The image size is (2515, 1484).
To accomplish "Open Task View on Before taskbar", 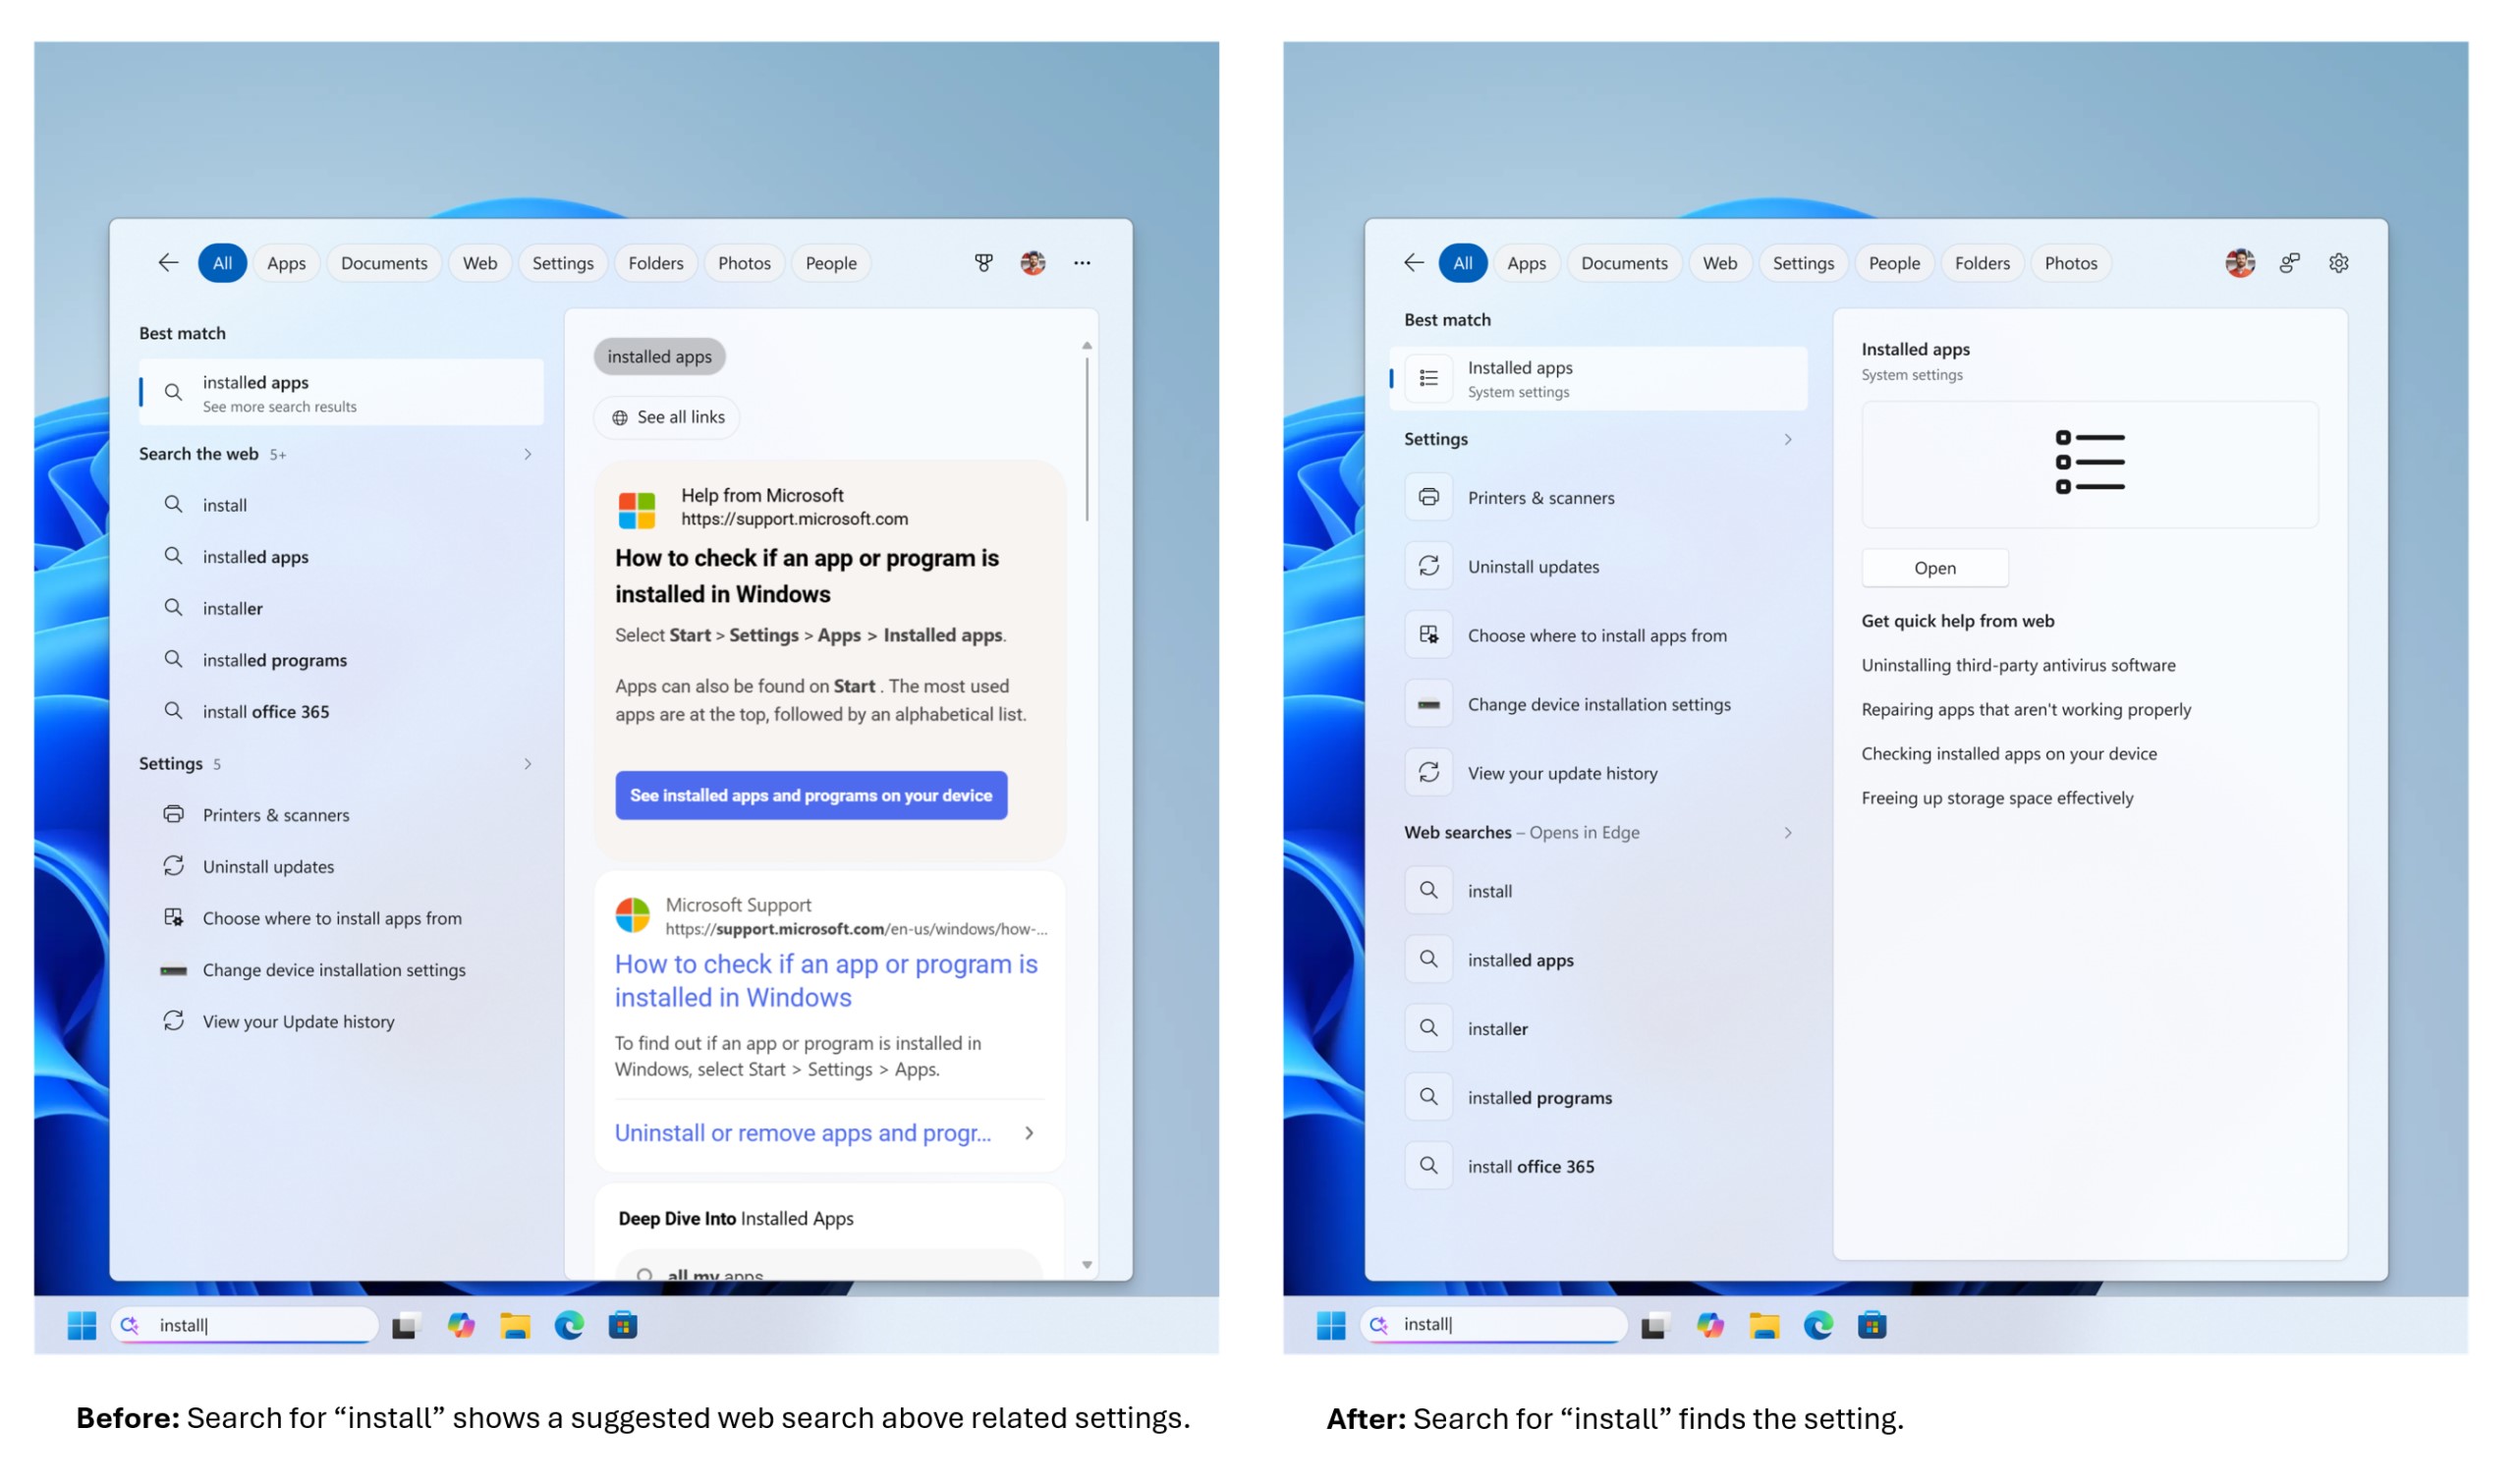I will point(405,1326).
